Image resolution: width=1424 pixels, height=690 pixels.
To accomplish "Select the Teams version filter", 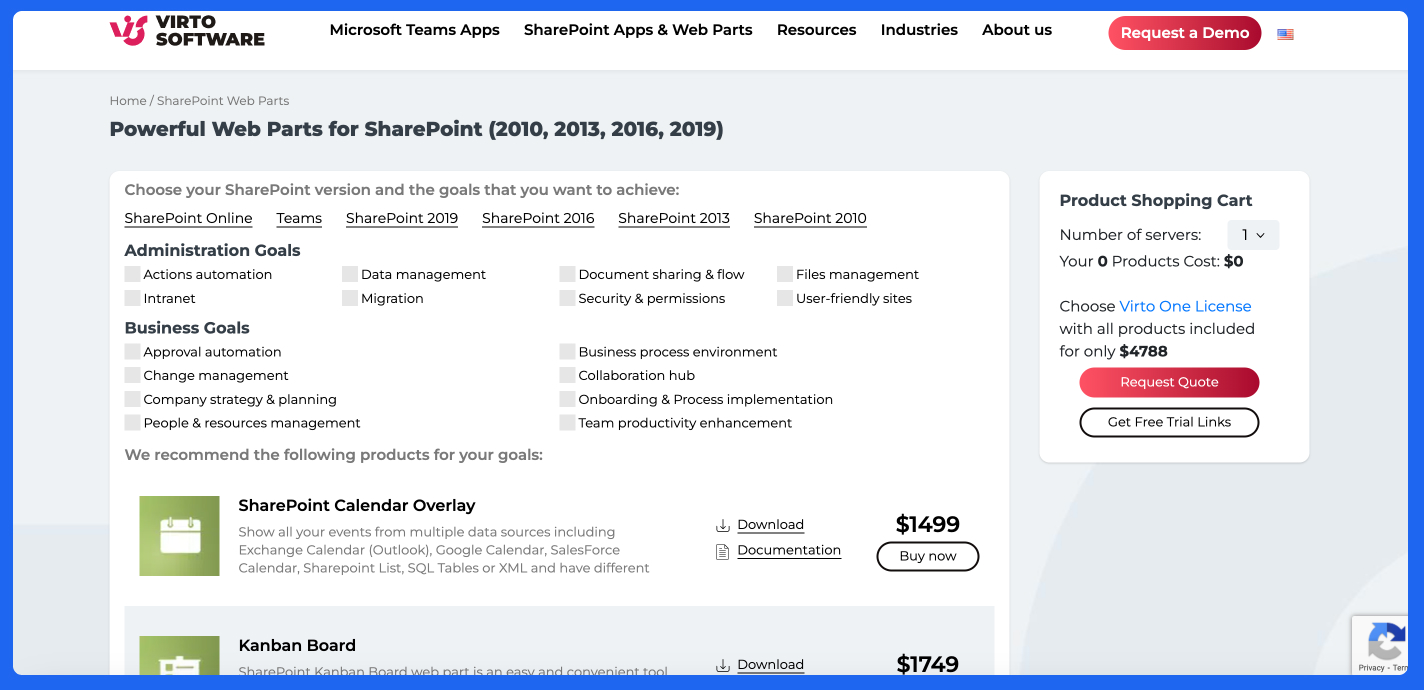I will pos(299,219).
